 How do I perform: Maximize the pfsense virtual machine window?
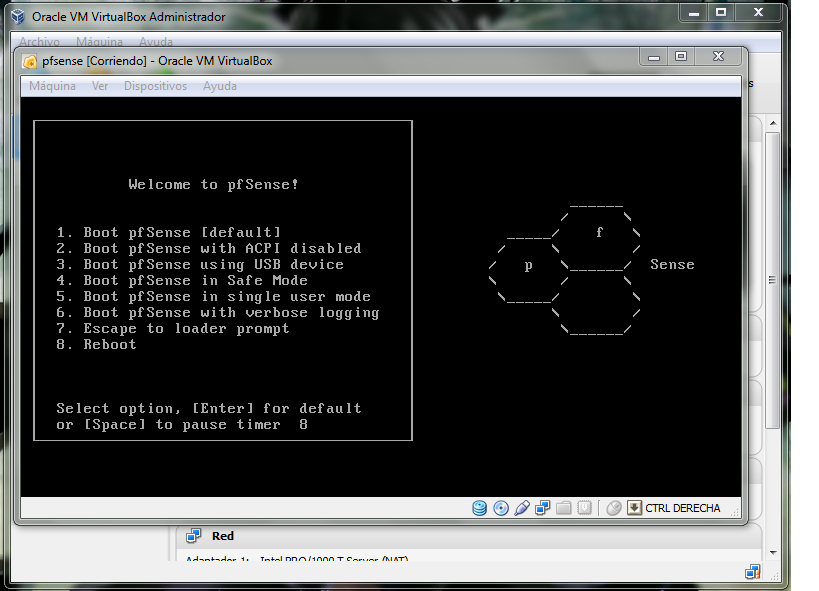tap(681, 57)
